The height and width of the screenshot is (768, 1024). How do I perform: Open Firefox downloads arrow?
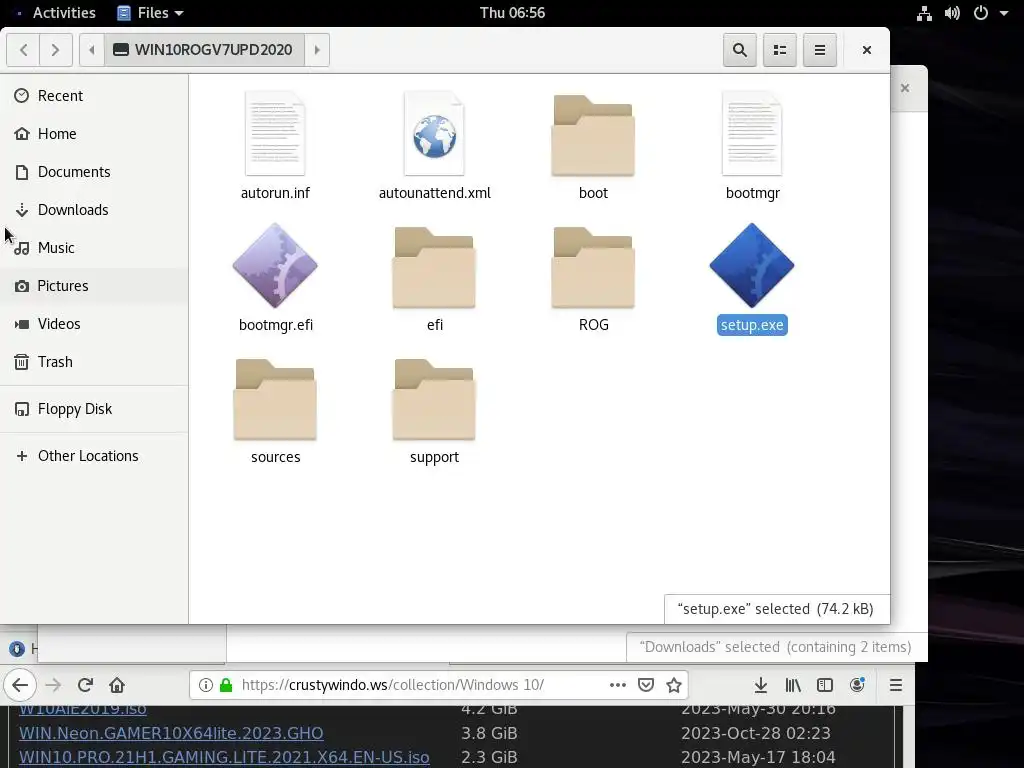[x=761, y=685]
